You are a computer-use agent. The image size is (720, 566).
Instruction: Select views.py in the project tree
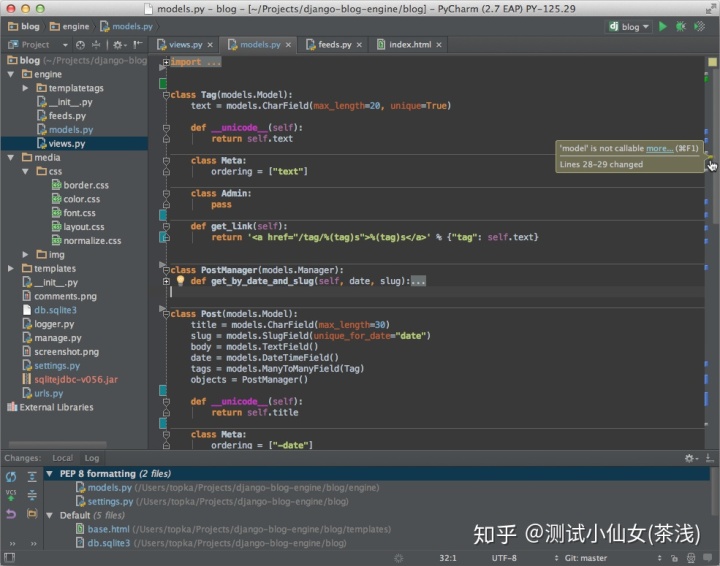click(74, 144)
